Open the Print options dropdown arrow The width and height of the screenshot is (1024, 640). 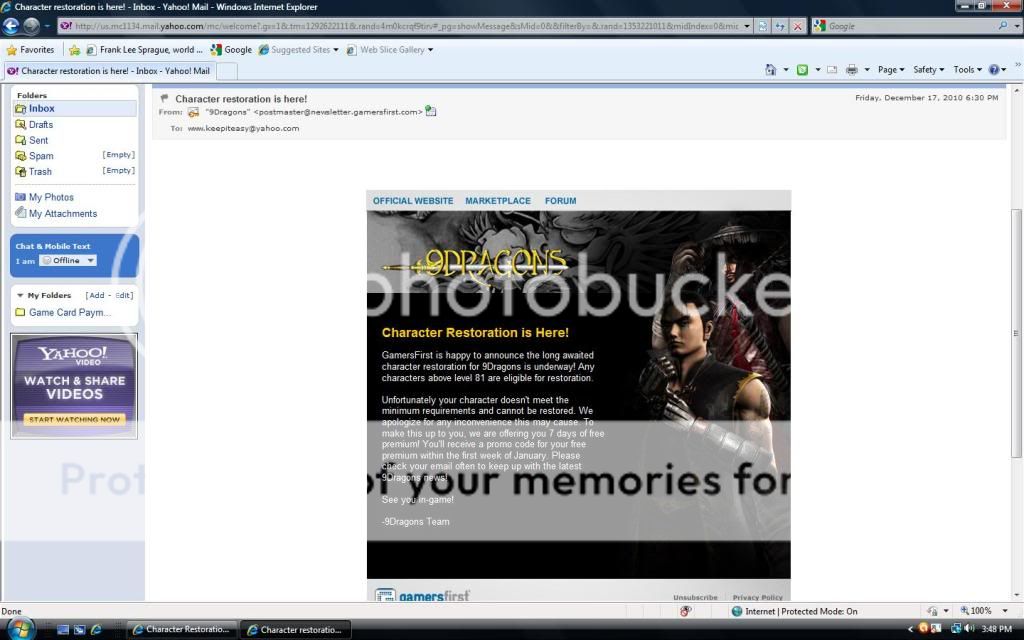click(x=867, y=69)
